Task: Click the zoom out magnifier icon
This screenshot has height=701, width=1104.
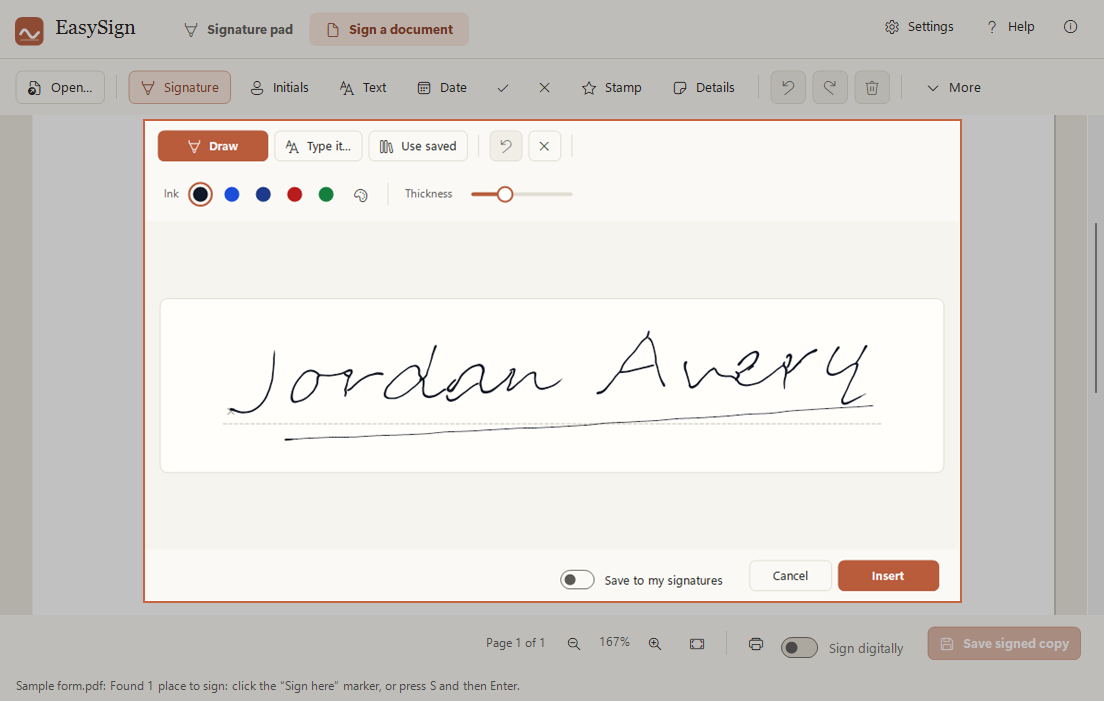Action: [x=574, y=643]
